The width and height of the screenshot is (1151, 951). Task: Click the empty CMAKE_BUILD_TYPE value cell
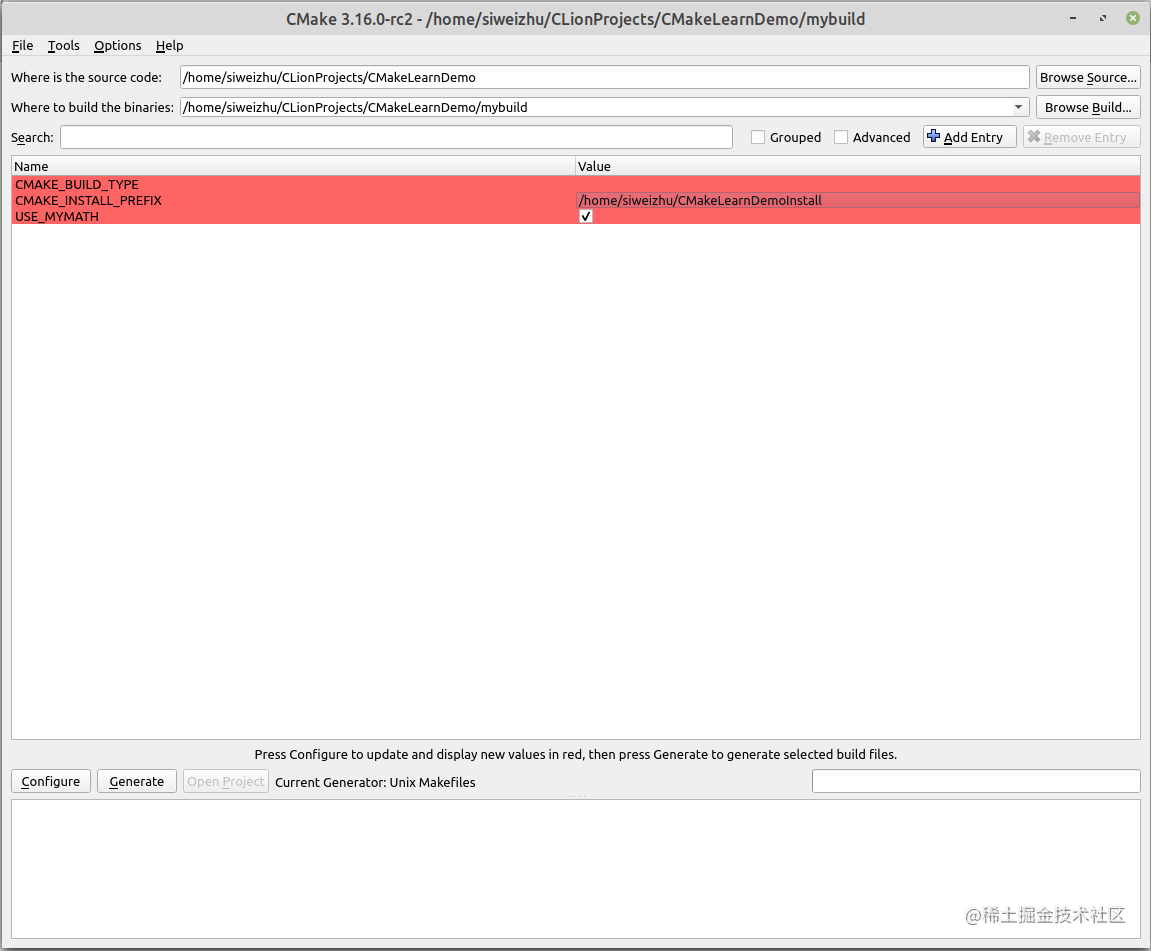pyautogui.click(x=857, y=184)
